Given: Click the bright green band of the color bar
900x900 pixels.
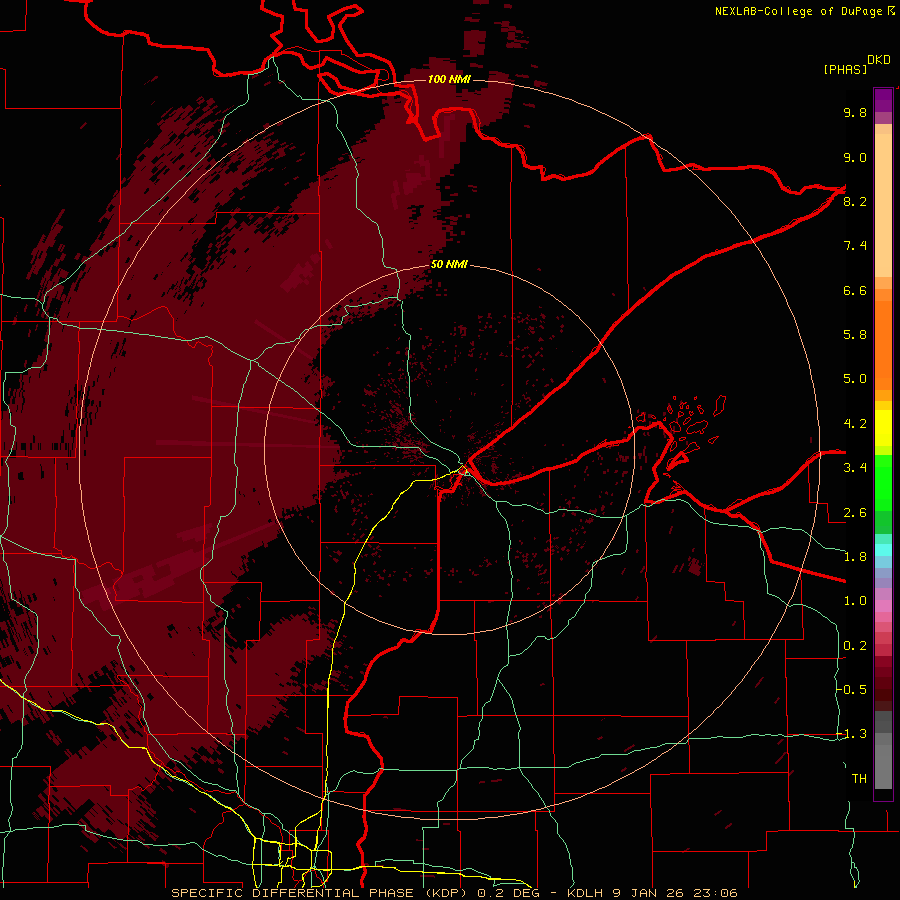Looking at the screenshot, I should point(883,482).
